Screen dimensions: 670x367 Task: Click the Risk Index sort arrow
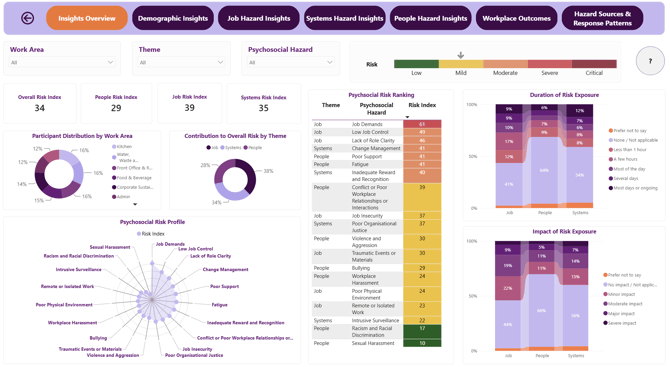(407, 117)
